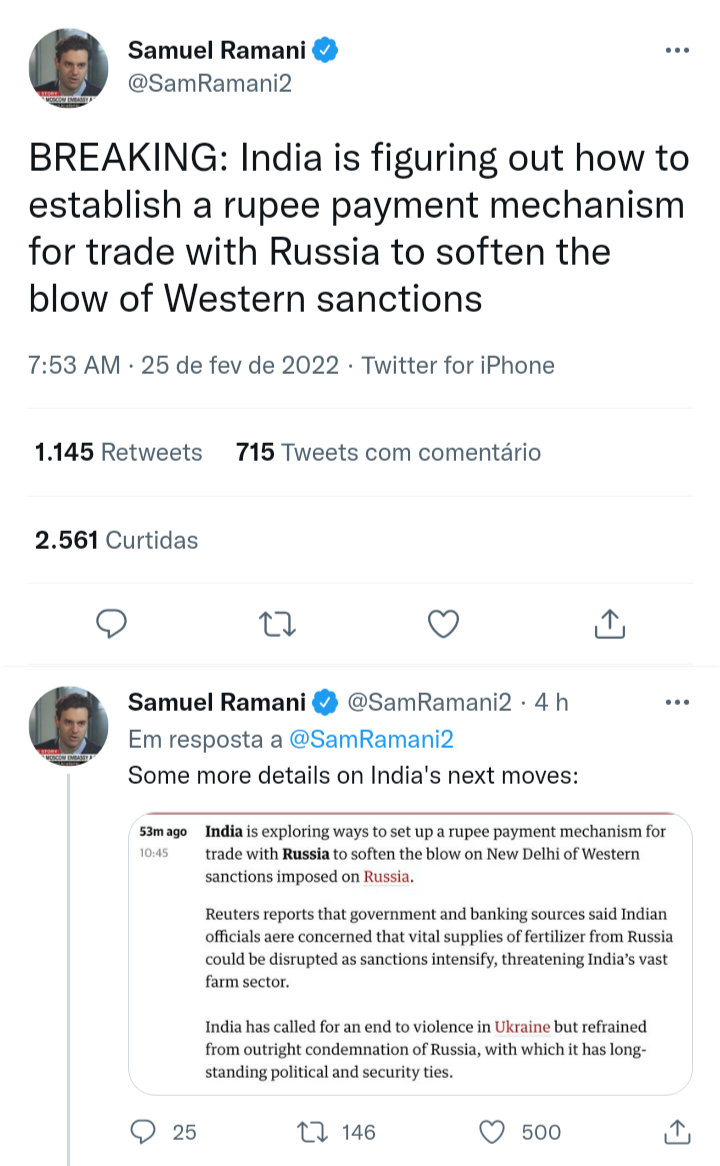Viewport: 720px width, 1166px height.
Task: Like the main India rupee tweet
Action: pyautogui.click(x=443, y=624)
